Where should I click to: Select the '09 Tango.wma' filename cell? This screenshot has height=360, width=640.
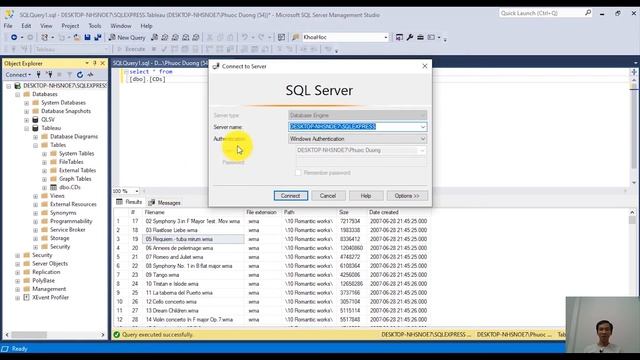tap(193, 275)
